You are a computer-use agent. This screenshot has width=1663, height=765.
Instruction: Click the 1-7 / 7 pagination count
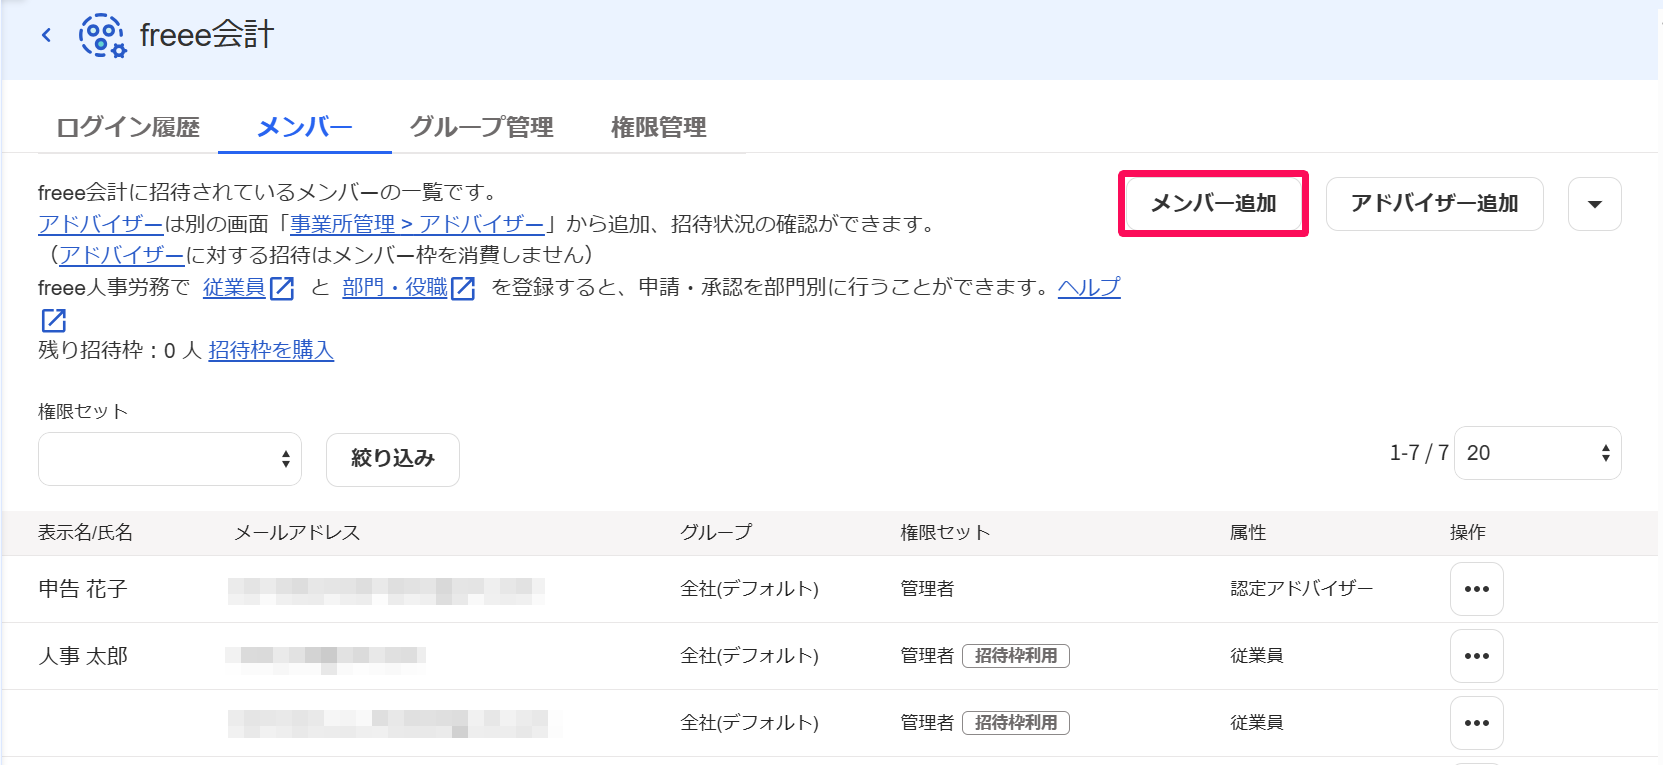tap(1419, 453)
